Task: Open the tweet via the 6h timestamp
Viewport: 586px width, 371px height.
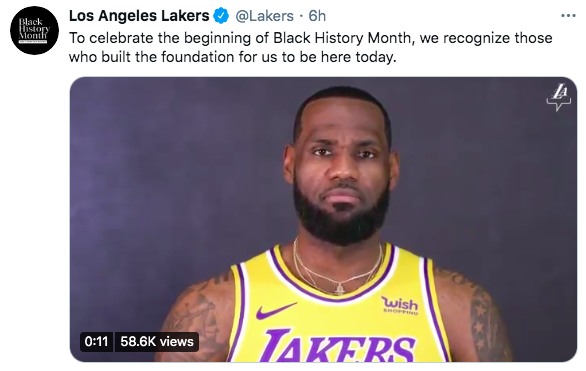Action: (317, 16)
